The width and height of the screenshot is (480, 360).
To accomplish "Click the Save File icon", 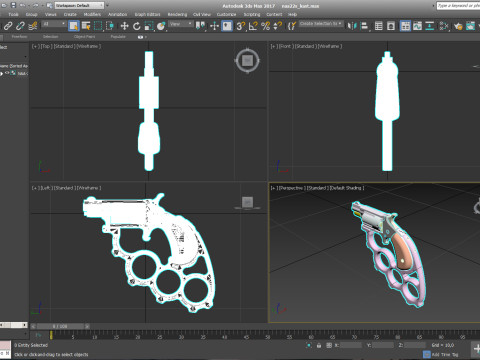I will [13, 5].
